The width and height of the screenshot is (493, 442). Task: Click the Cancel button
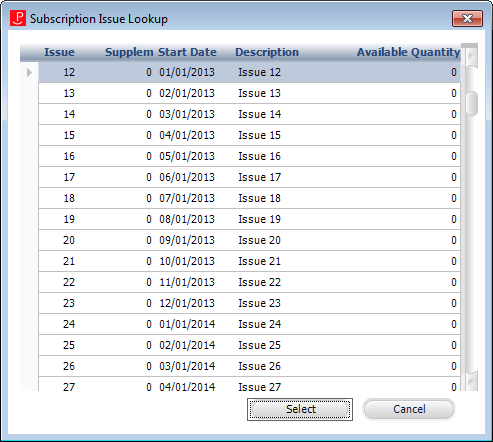pos(409,409)
